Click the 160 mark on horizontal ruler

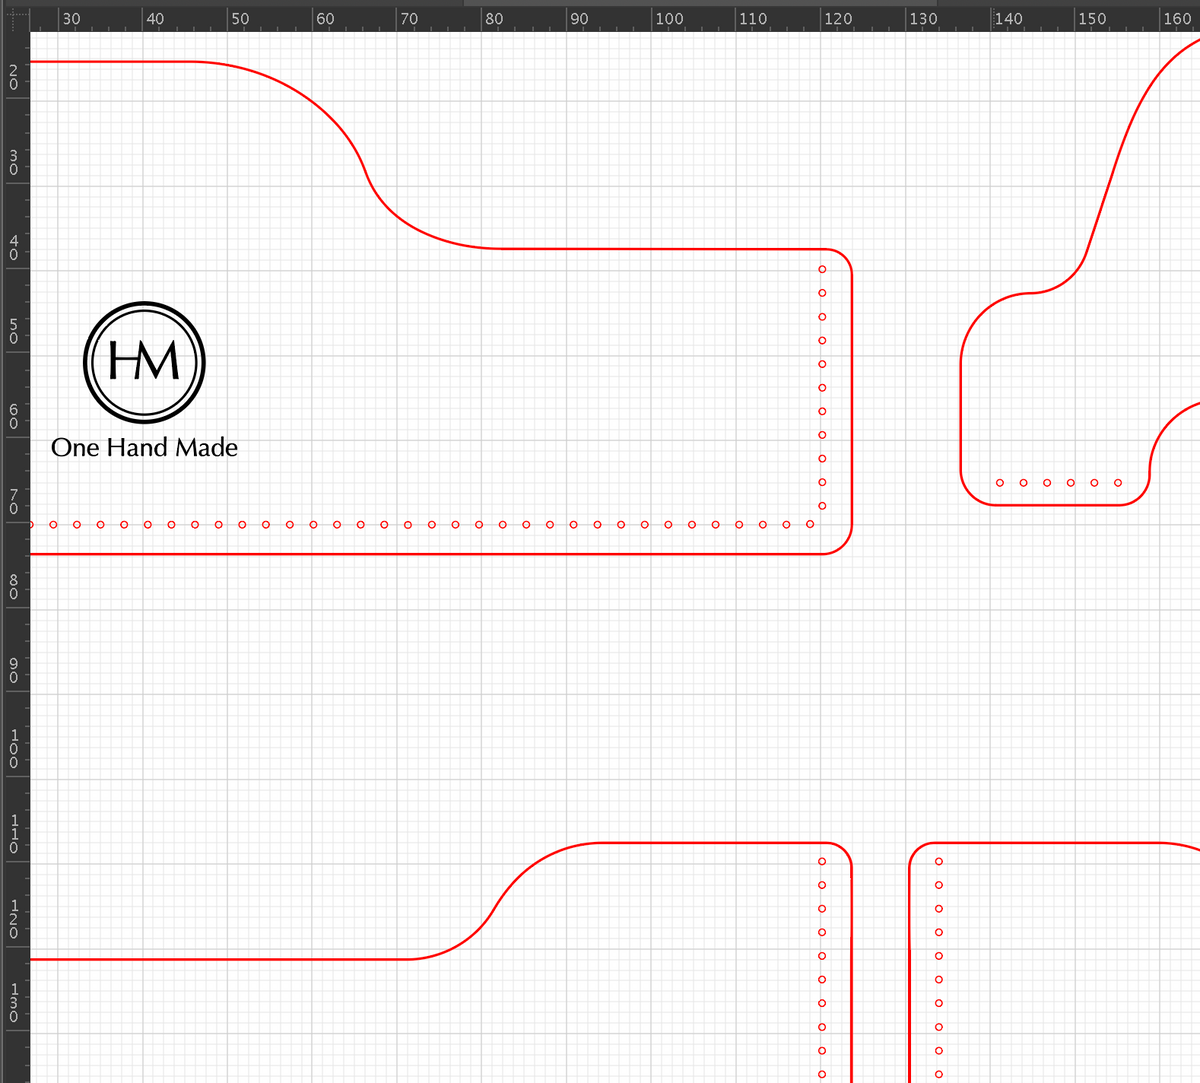pos(1177,19)
